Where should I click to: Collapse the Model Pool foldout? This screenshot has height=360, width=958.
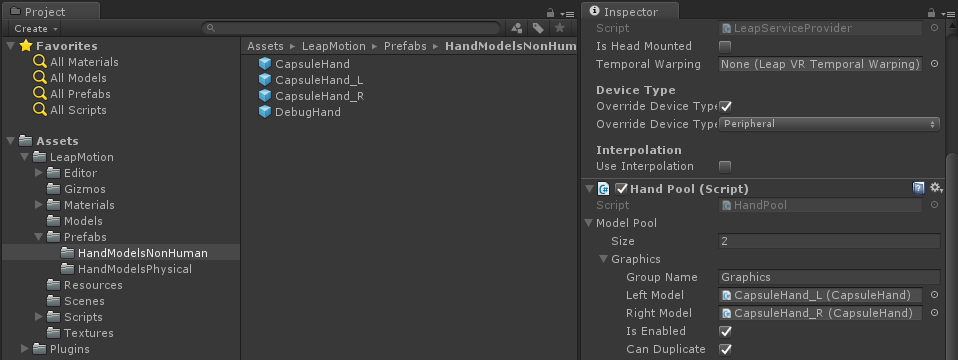pyautogui.click(x=588, y=223)
